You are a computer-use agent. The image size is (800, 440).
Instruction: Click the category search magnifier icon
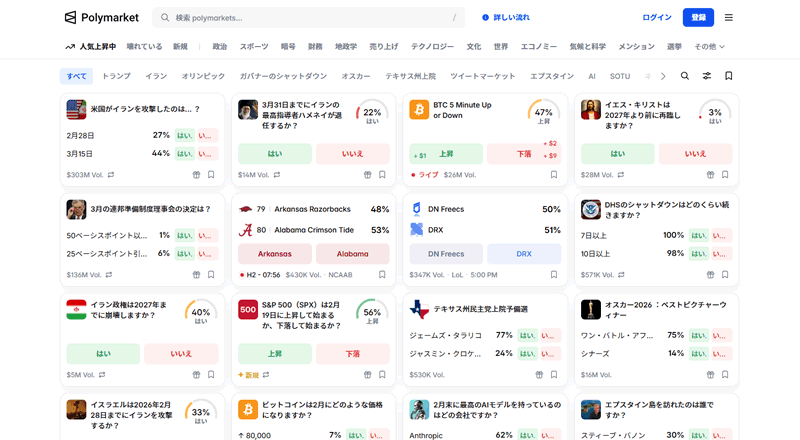pos(685,76)
